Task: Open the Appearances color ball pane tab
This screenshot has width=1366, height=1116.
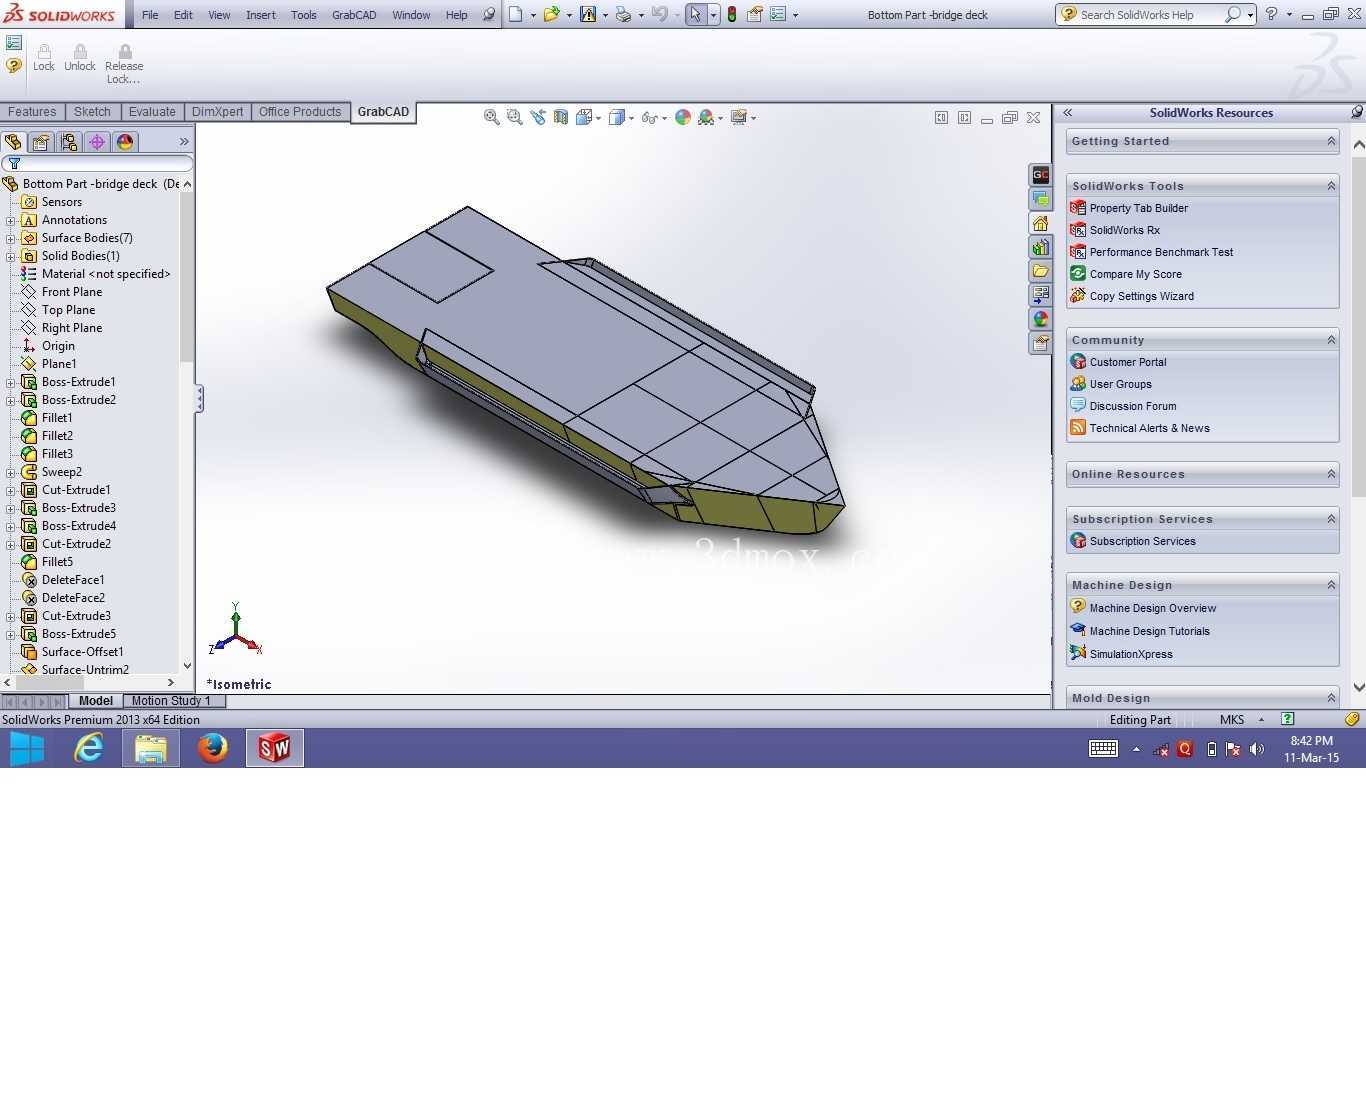Action: (1040, 319)
